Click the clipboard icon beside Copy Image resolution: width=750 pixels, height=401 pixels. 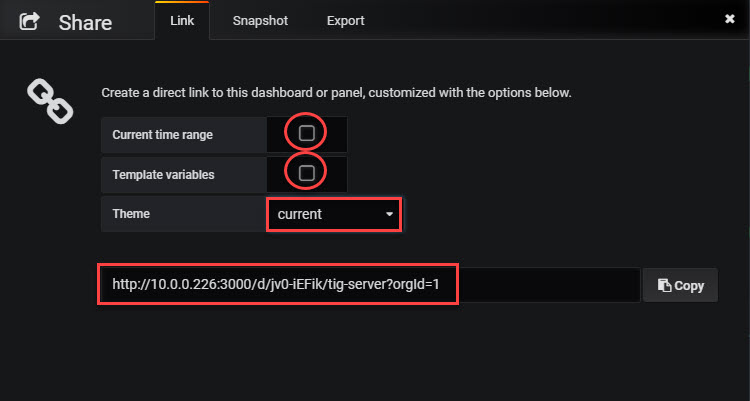(x=664, y=285)
